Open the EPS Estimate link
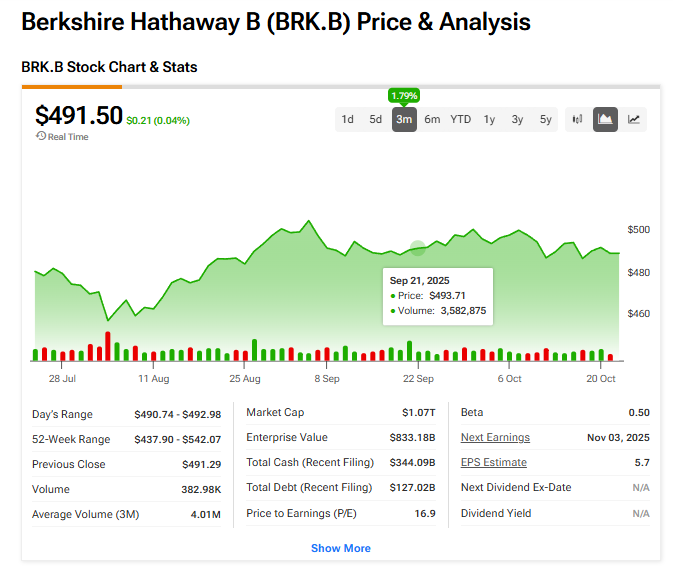The width and height of the screenshot is (673, 571). coord(493,462)
